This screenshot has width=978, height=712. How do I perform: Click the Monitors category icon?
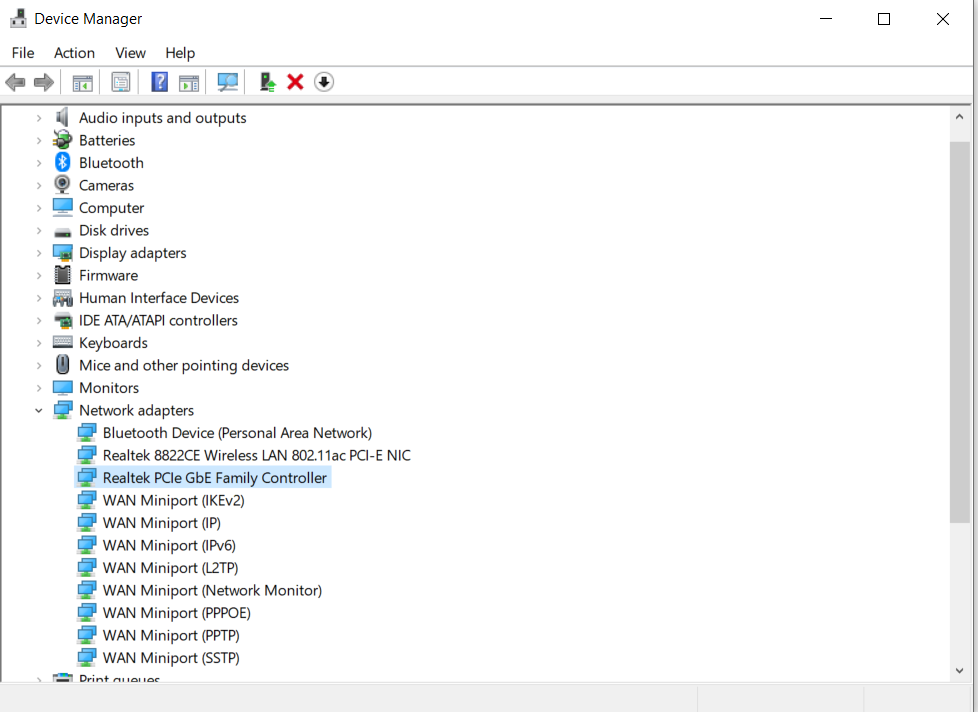pyautogui.click(x=62, y=387)
